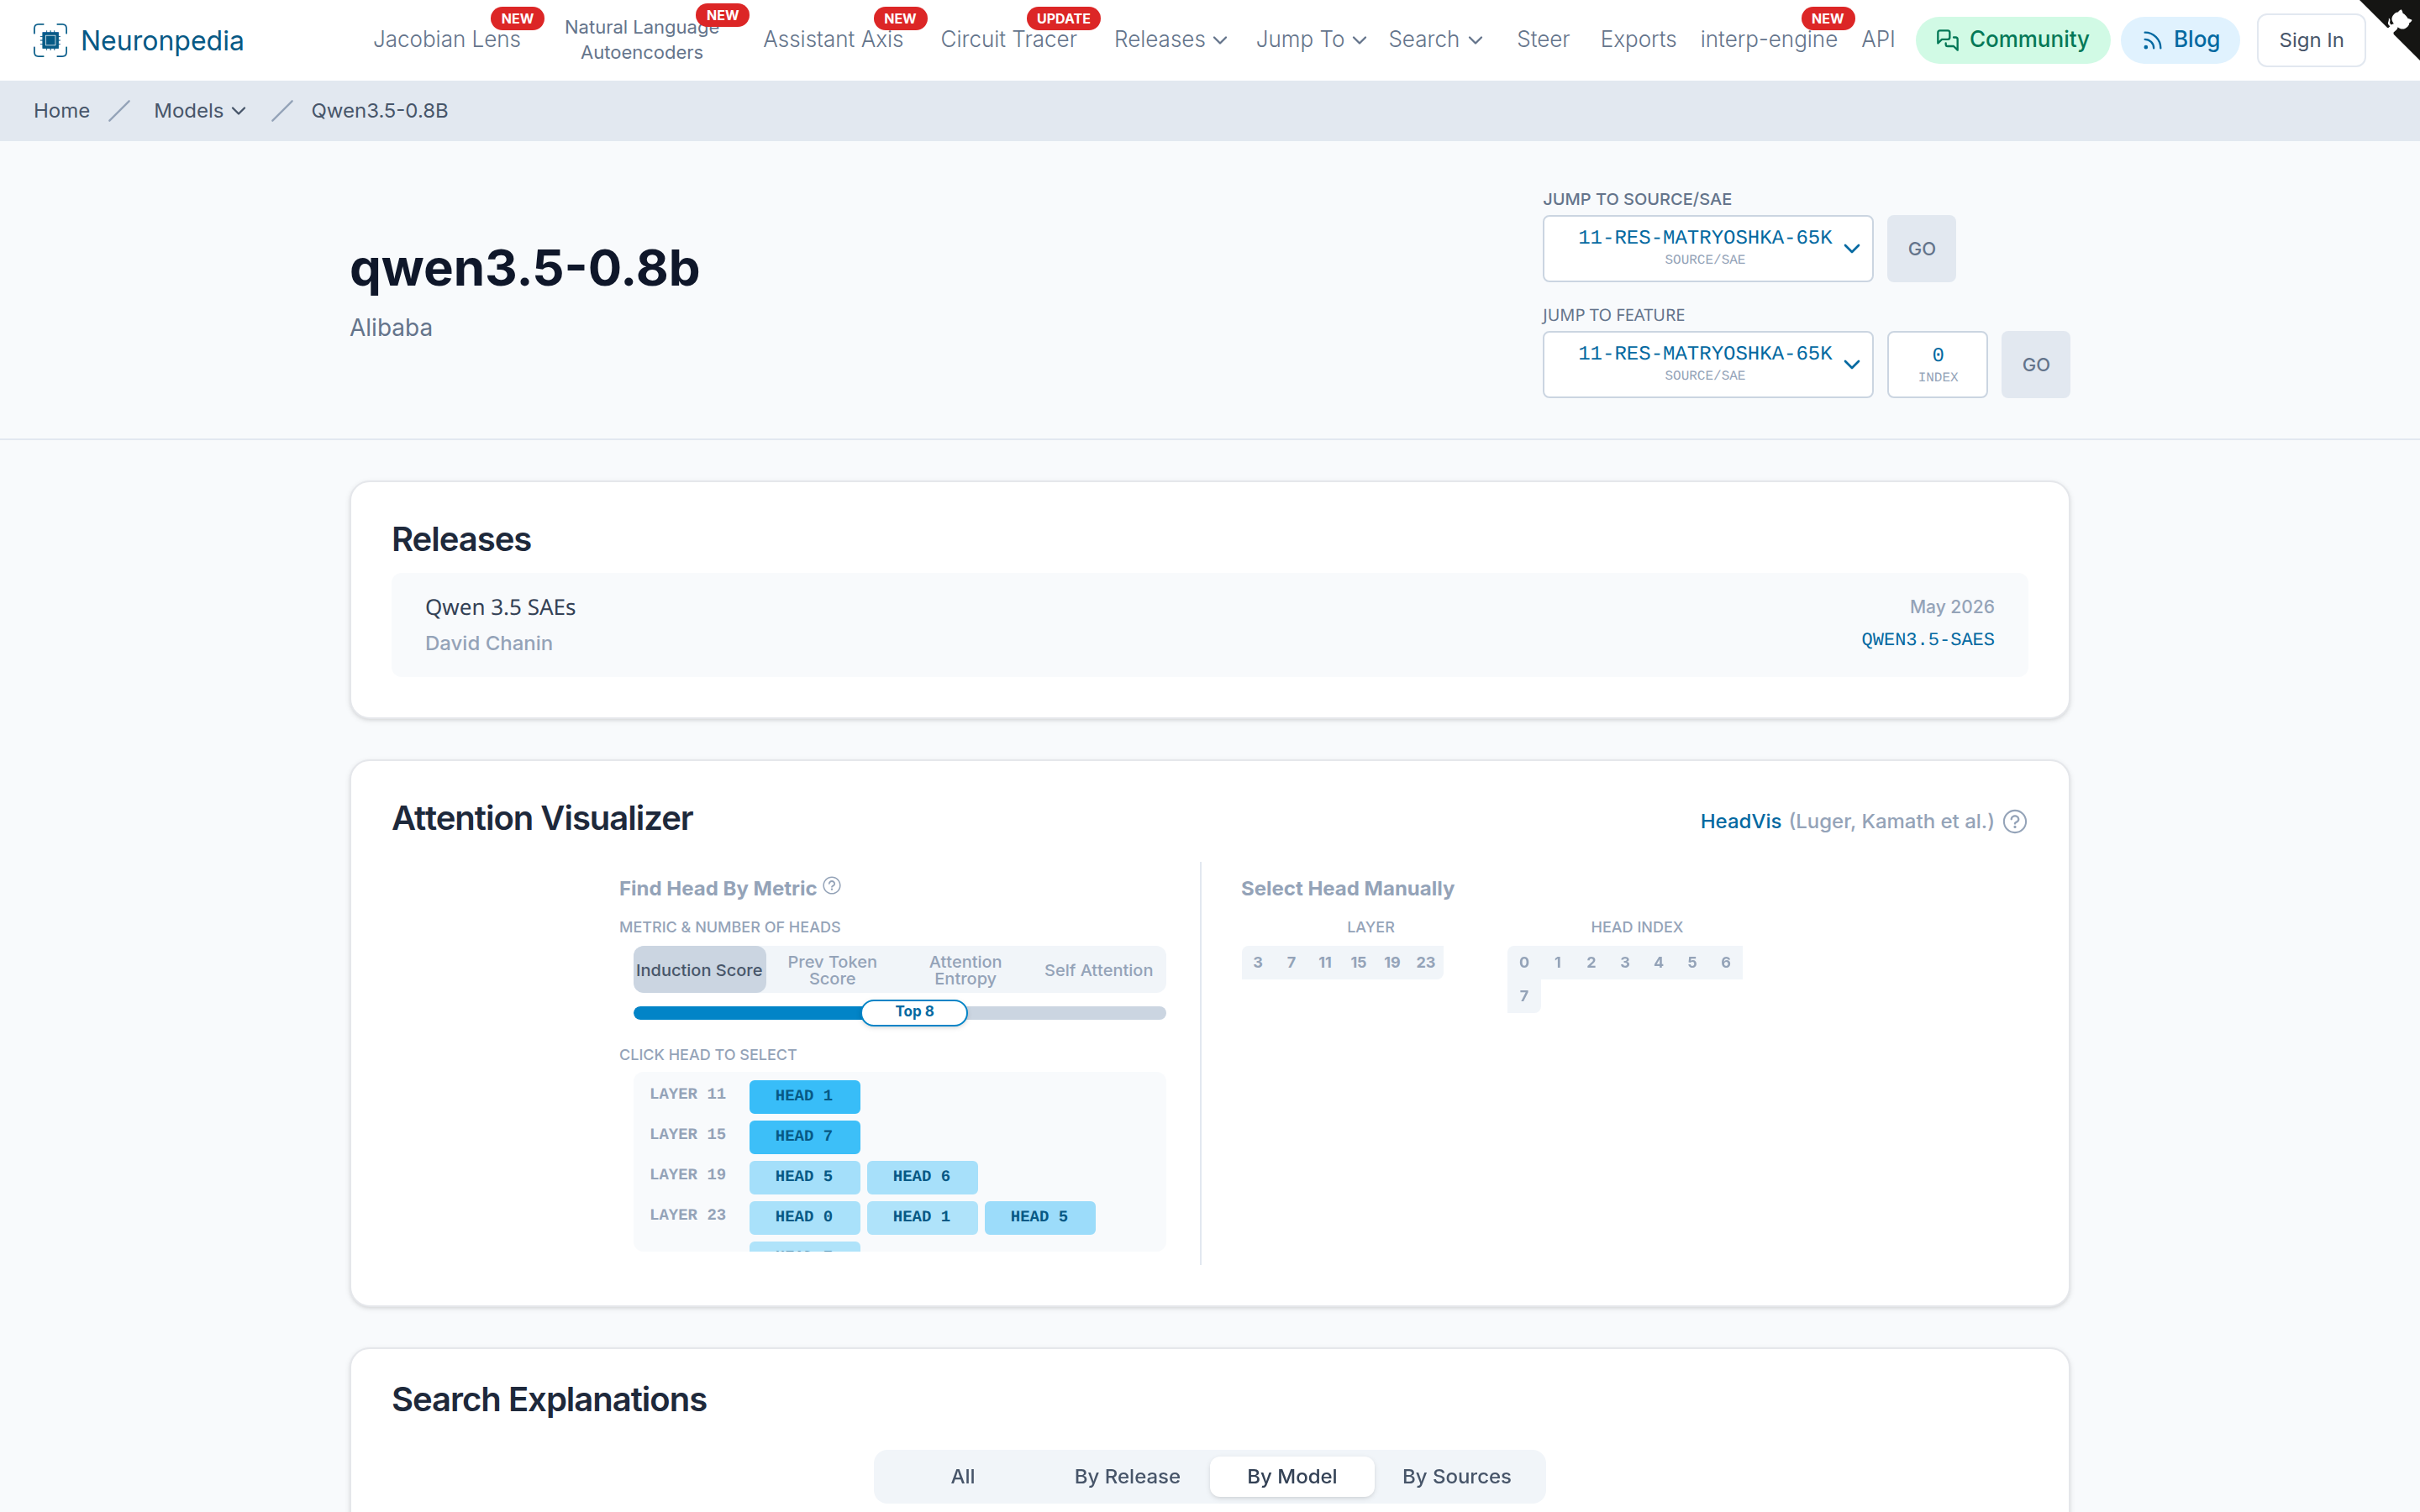The image size is (2420, 1512).
Task: Open Exports nav item
Action: pos(1638,40)
